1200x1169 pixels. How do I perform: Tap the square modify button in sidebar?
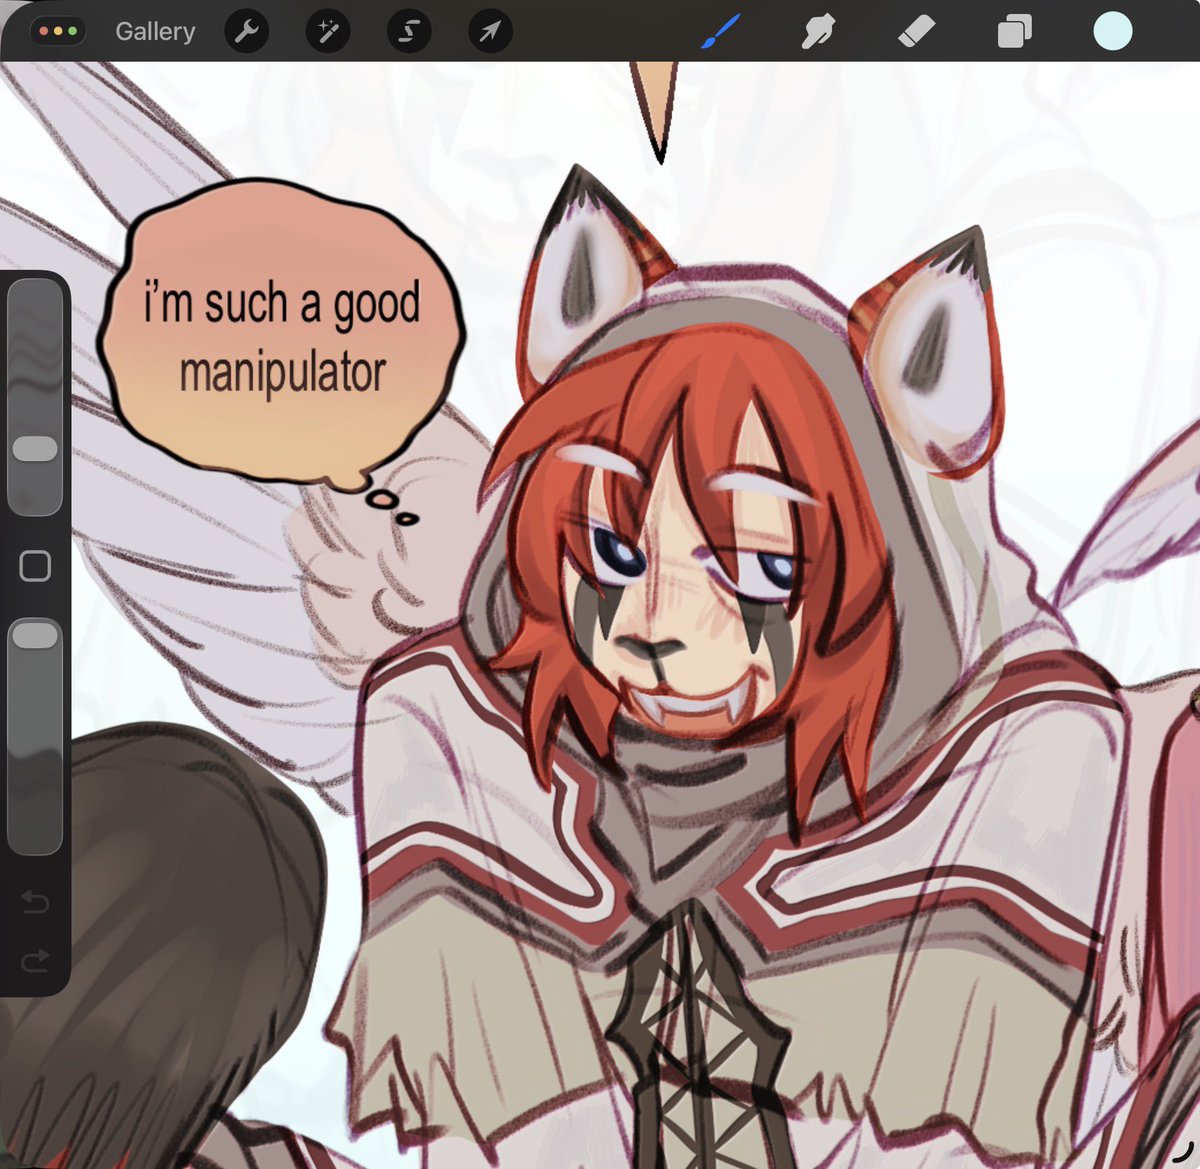(35, 566)
